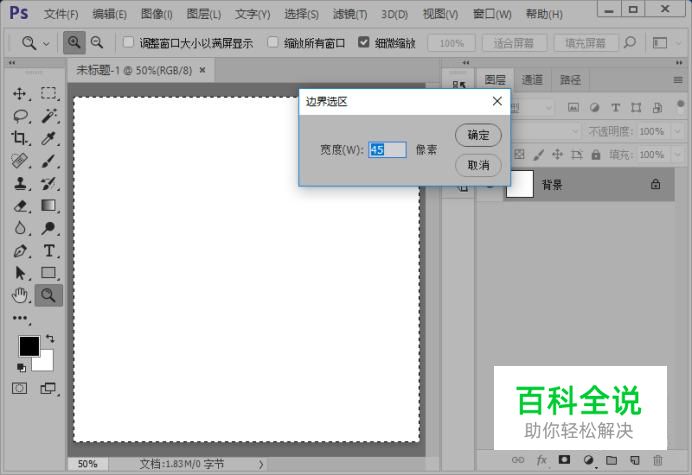Swap foreground and background colors

point(50,339)
